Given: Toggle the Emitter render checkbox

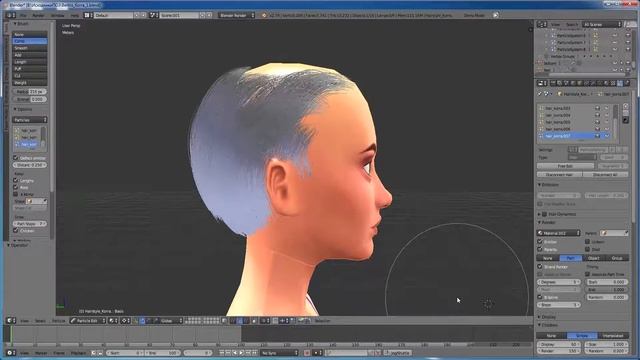Looking at the screenshot, I should 540,242.
